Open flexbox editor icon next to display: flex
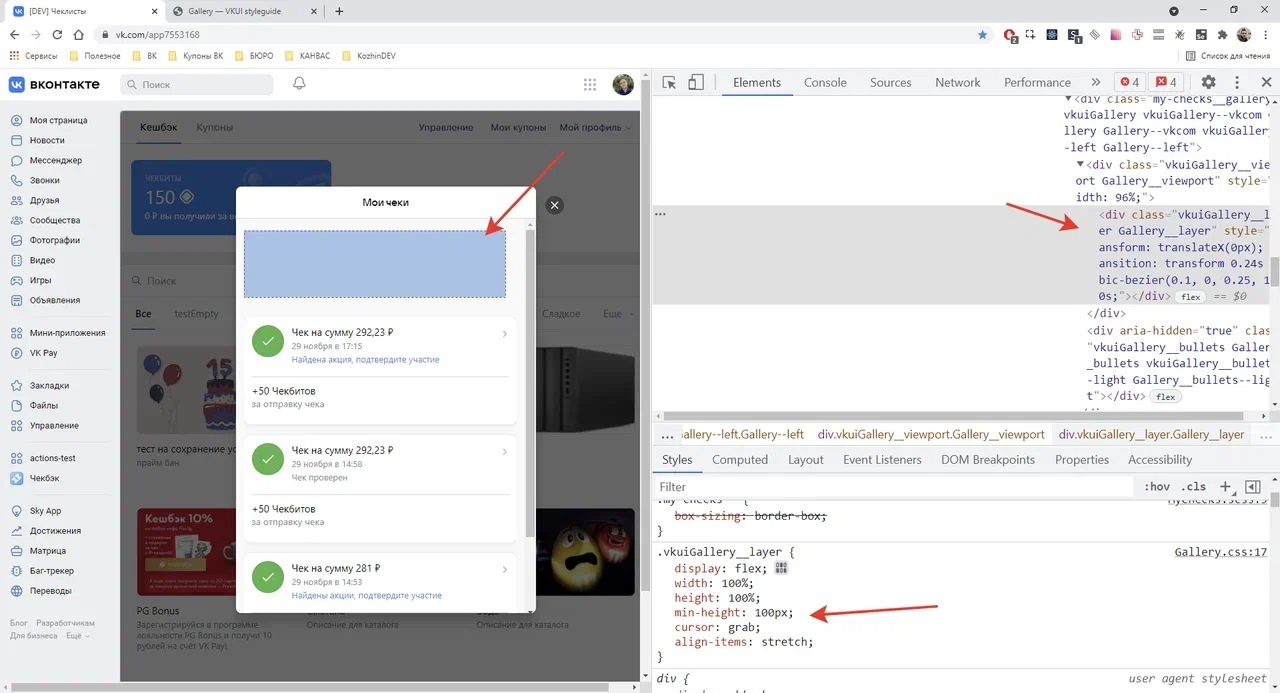This screenshot has width=1280, height=693. (781, 568)
